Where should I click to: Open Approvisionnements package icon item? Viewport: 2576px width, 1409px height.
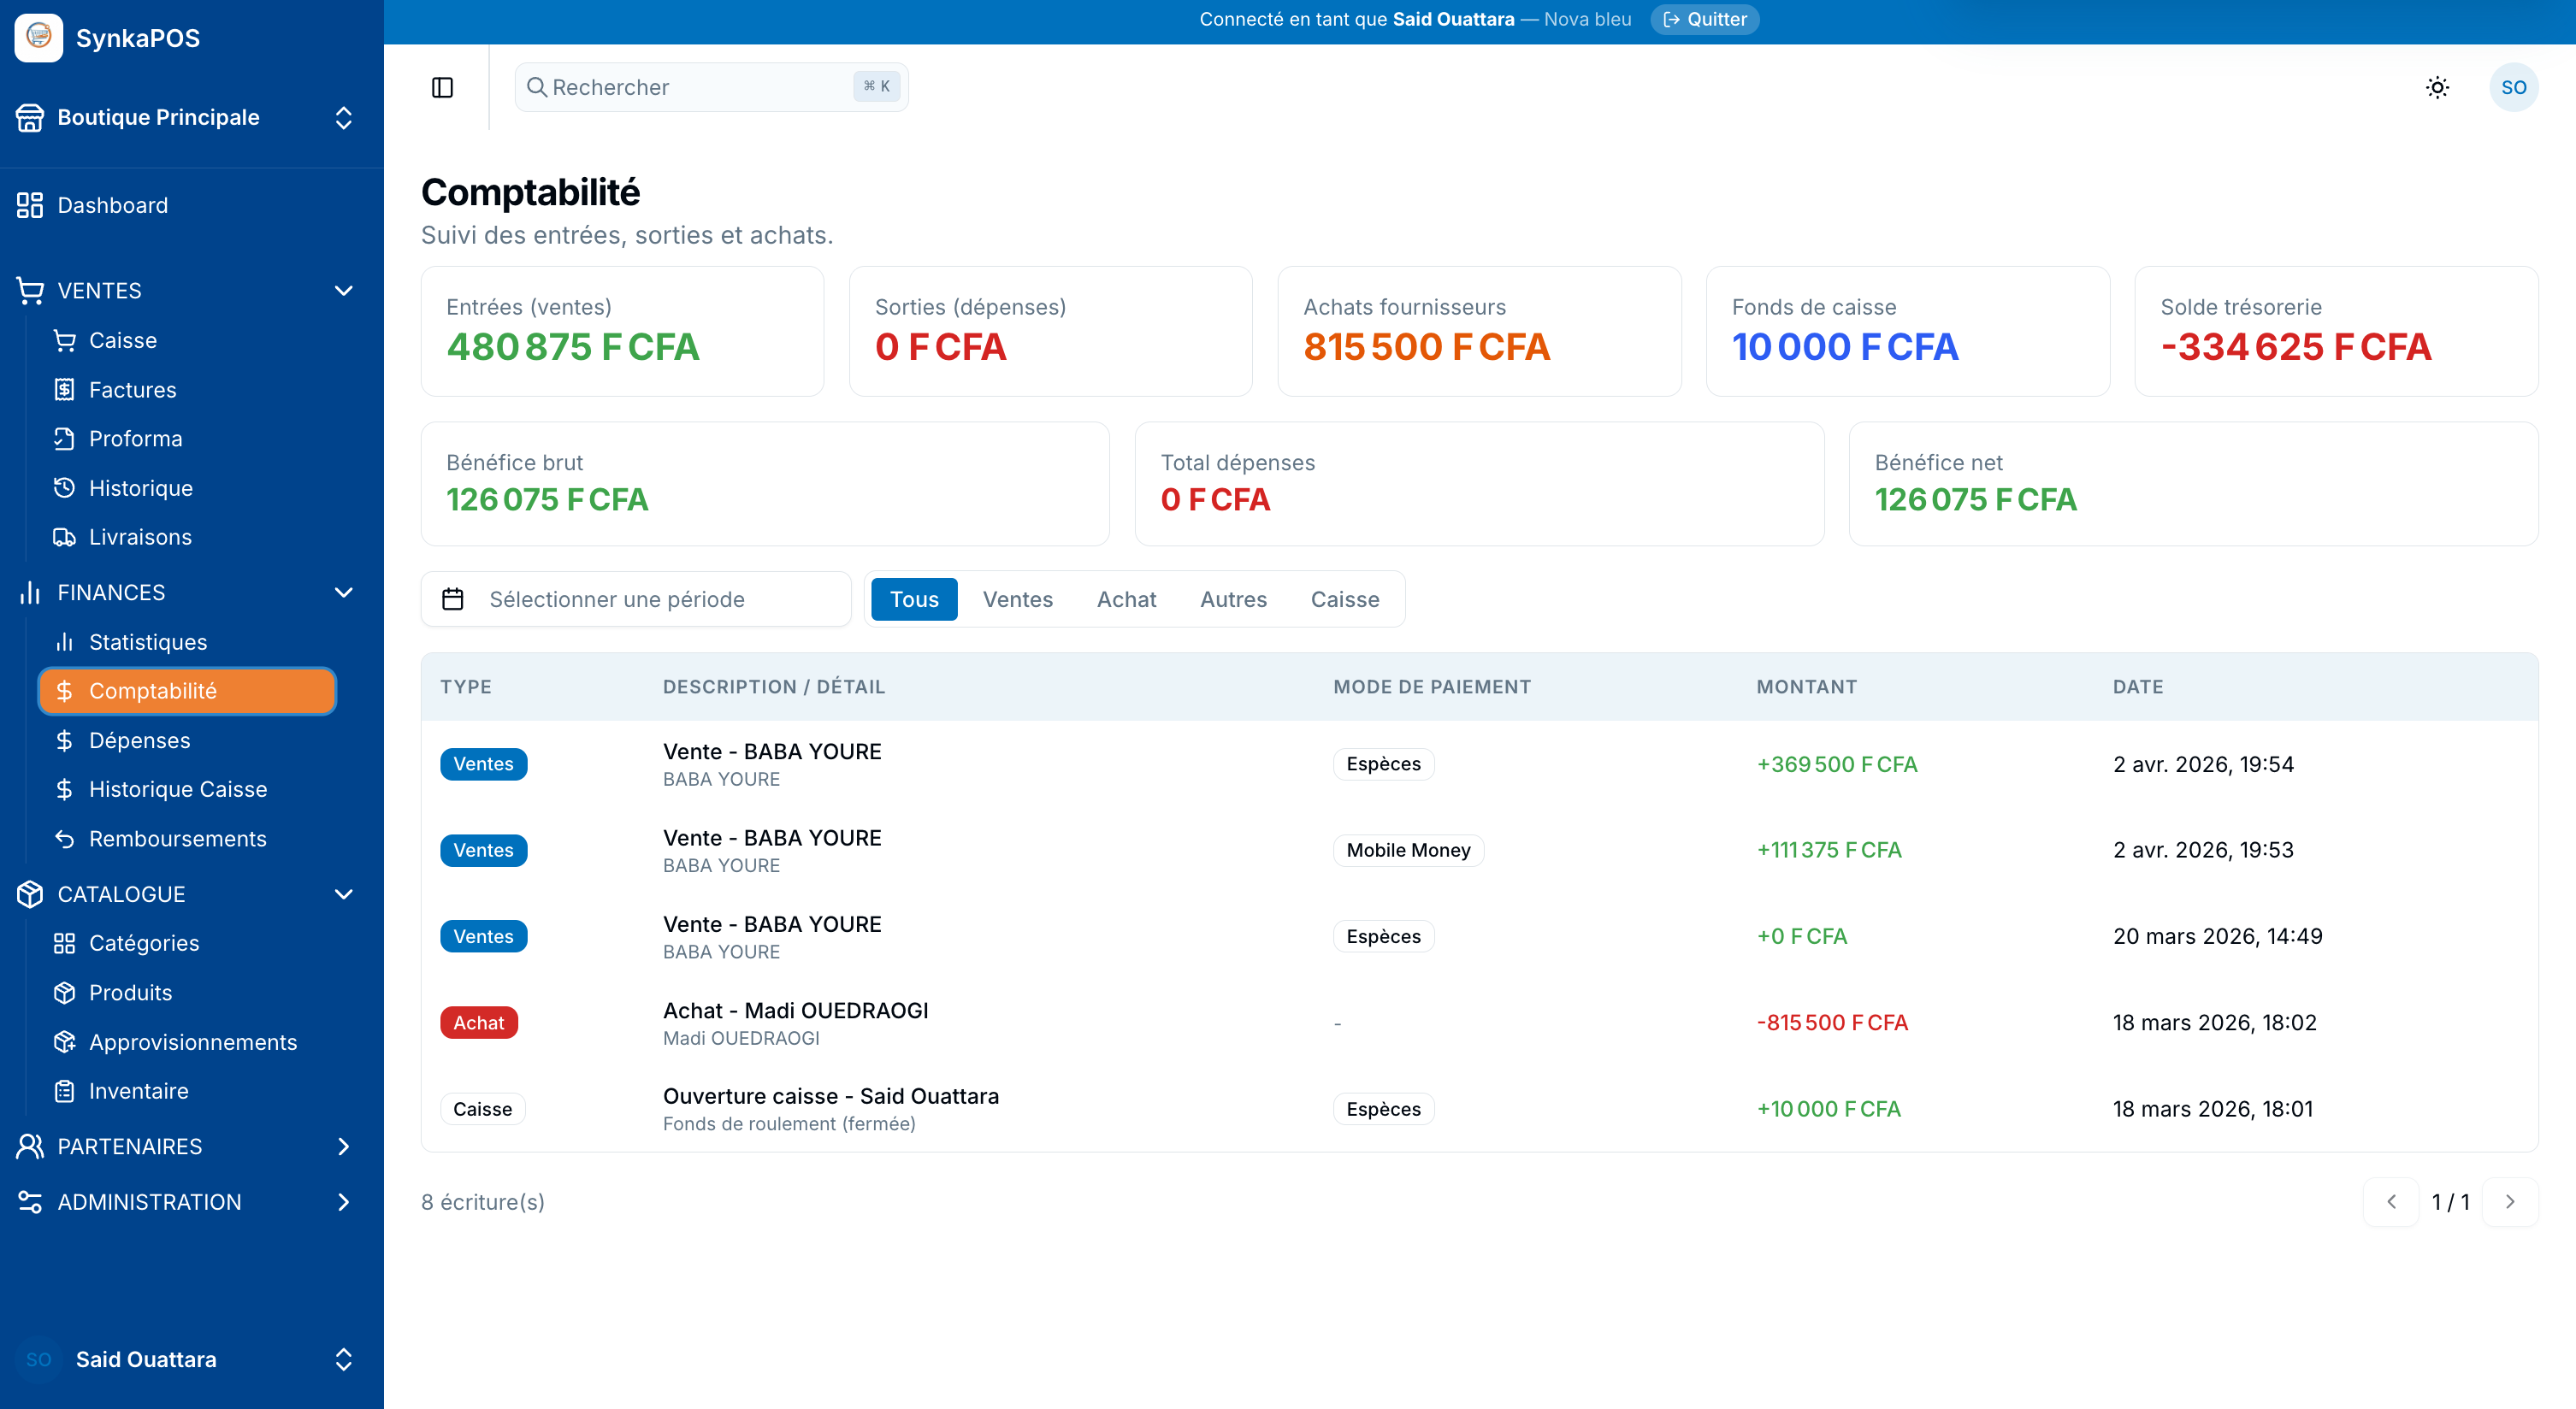65,1042
